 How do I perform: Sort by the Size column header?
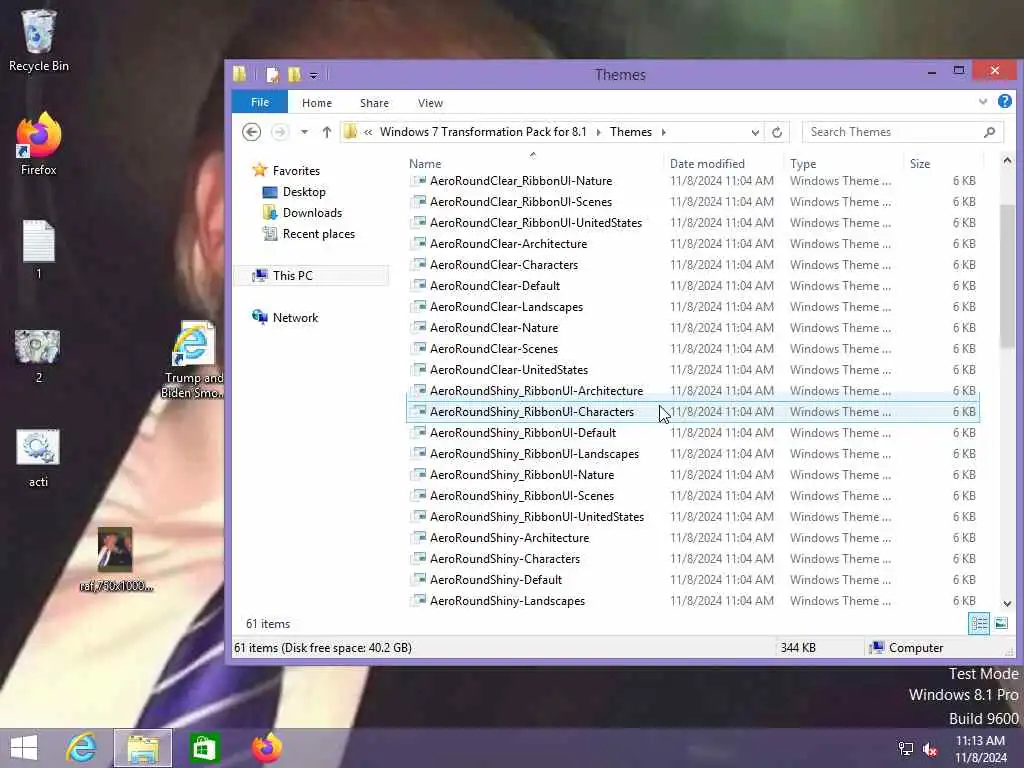tap(920, 164)
